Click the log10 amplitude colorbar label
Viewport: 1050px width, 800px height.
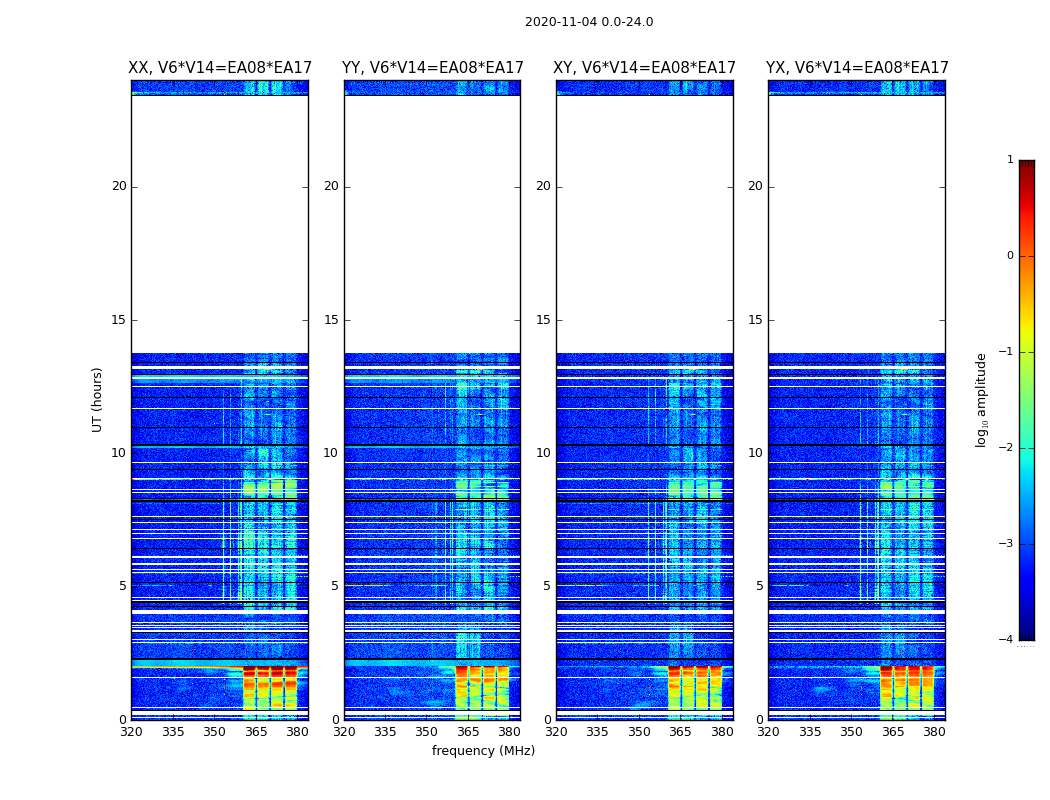point(982,399)
